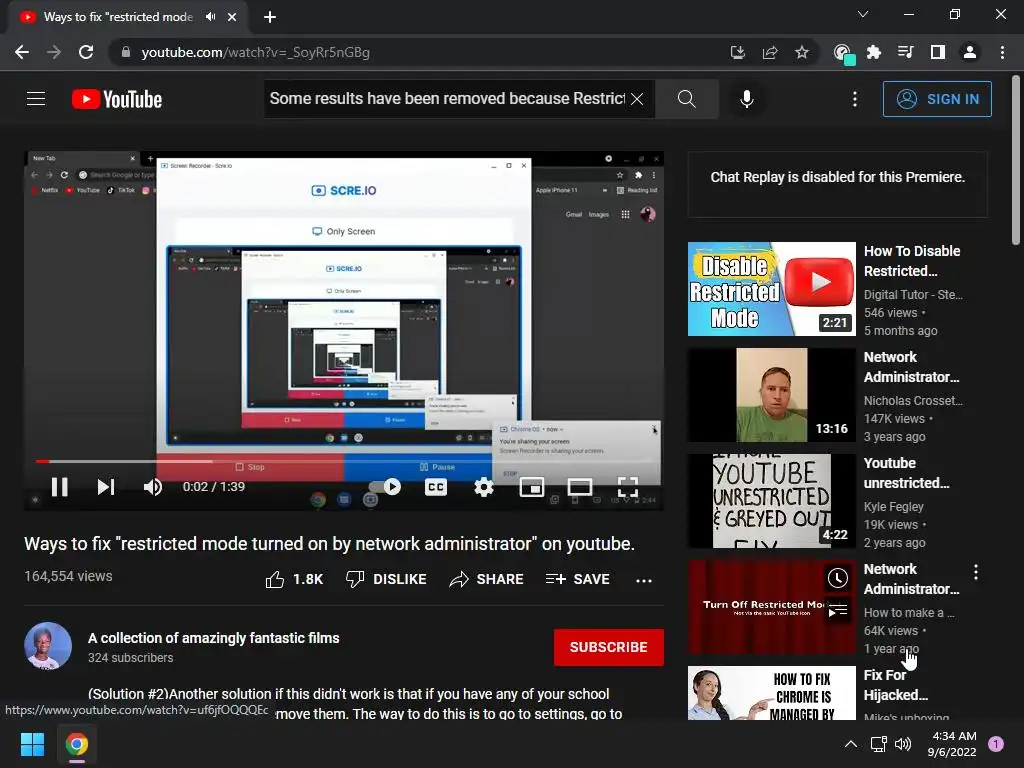1024x768 pixels.
Task: Open media controls icon in toolbar
Action: point(905,52)
